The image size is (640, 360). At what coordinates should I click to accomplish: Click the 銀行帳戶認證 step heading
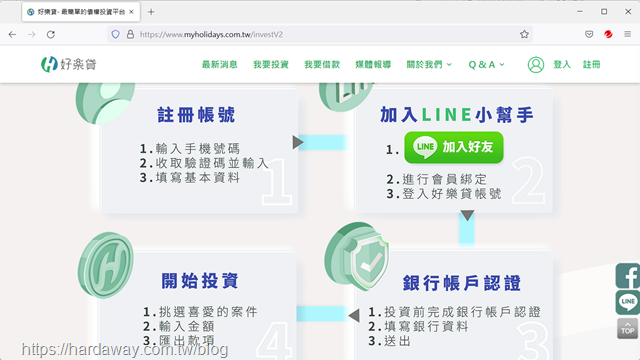(x=462, y=283)
